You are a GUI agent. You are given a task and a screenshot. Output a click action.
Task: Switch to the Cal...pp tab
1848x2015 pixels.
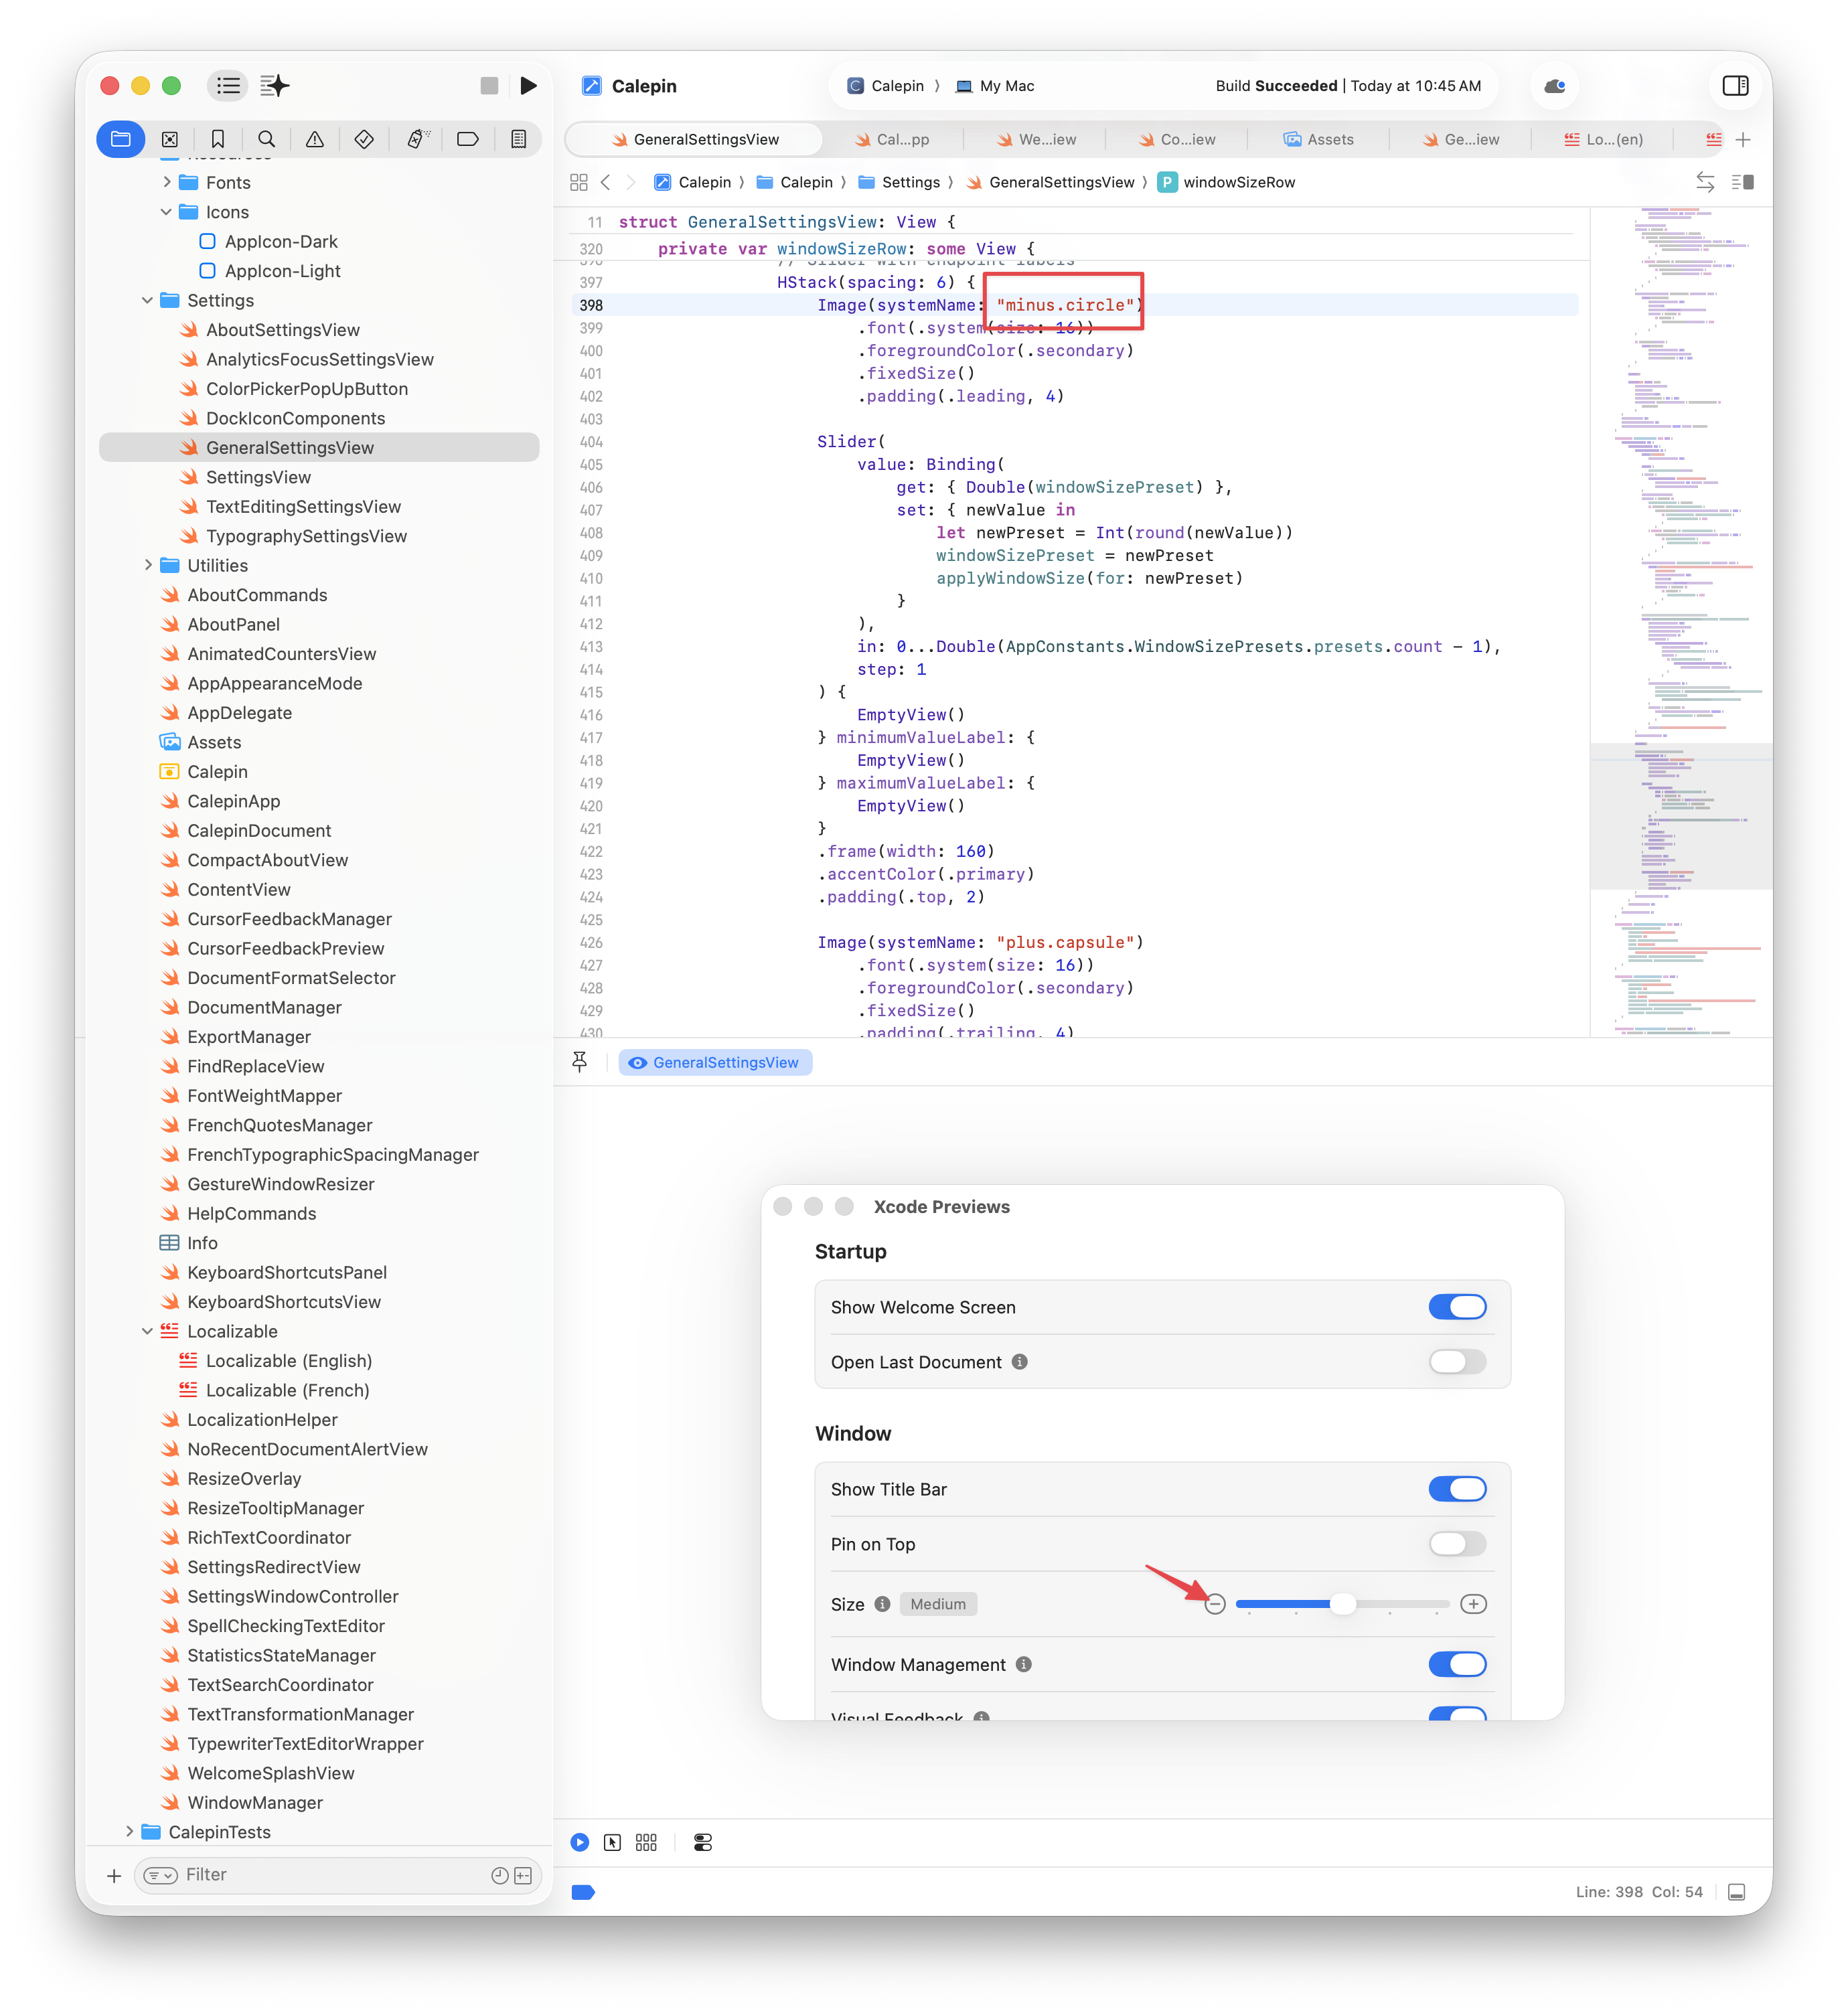tap(892, 139)
